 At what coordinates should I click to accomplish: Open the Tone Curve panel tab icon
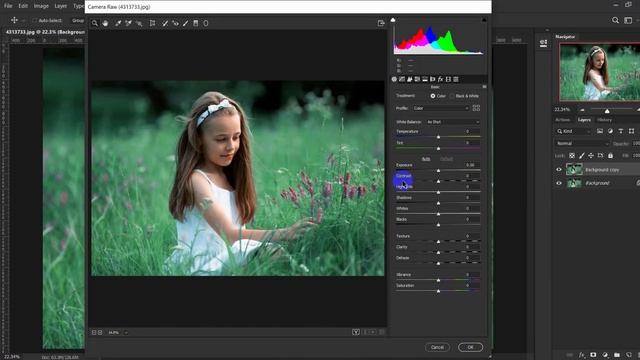(402, 79)
